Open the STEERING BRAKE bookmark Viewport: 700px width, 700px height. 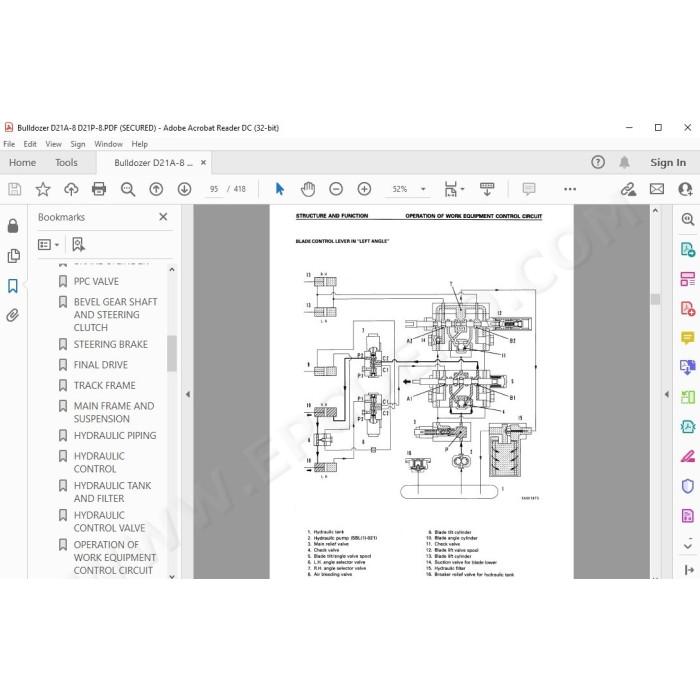pos(111,344)
